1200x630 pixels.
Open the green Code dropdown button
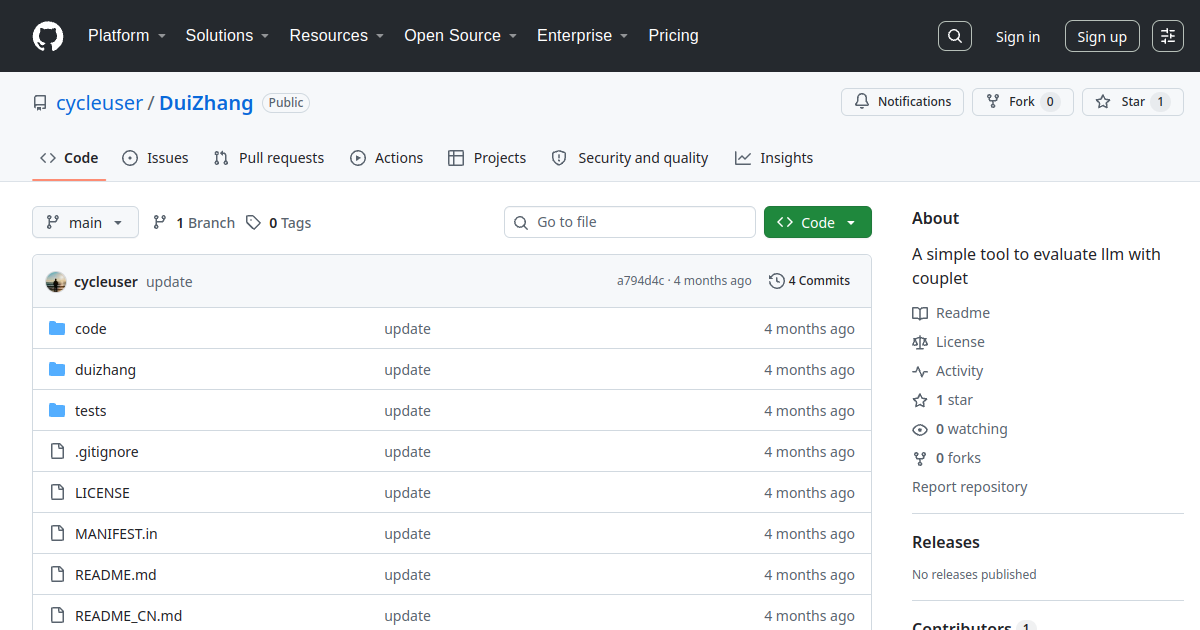pos(818,222)
